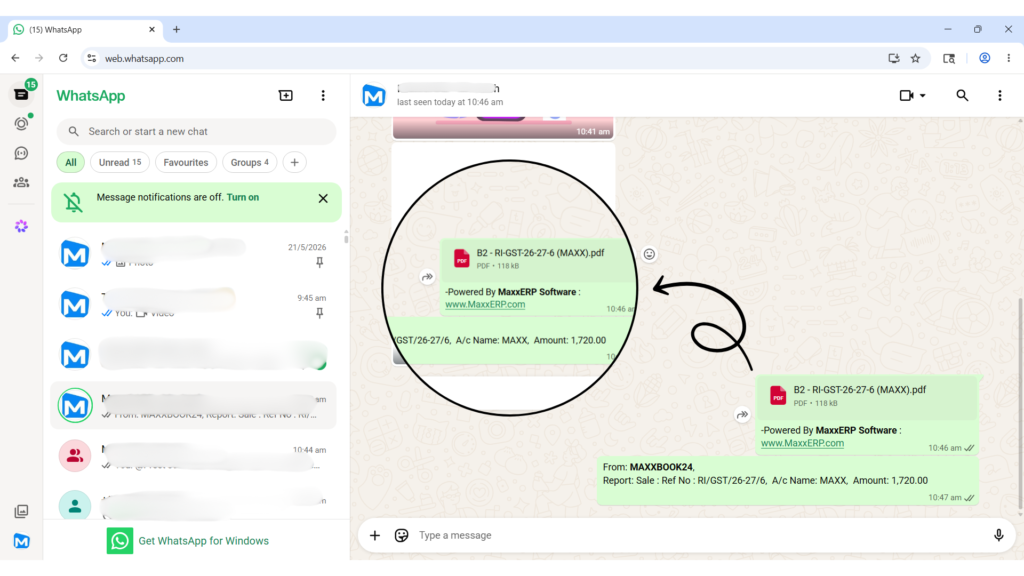Start a video call from chat header
Image resolution: width=1024 pixels, height=576 pixels.
[906, 95]
